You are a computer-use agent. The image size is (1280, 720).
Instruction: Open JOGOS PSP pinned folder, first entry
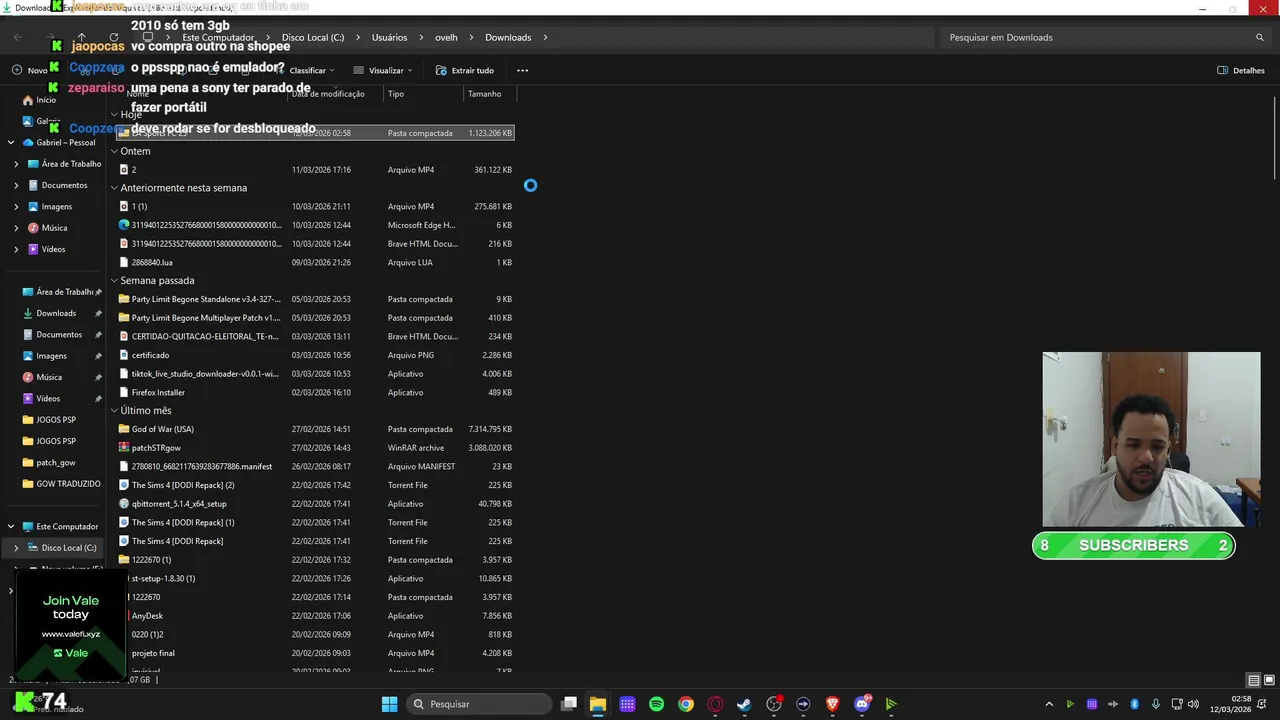[x=55, y=420]
